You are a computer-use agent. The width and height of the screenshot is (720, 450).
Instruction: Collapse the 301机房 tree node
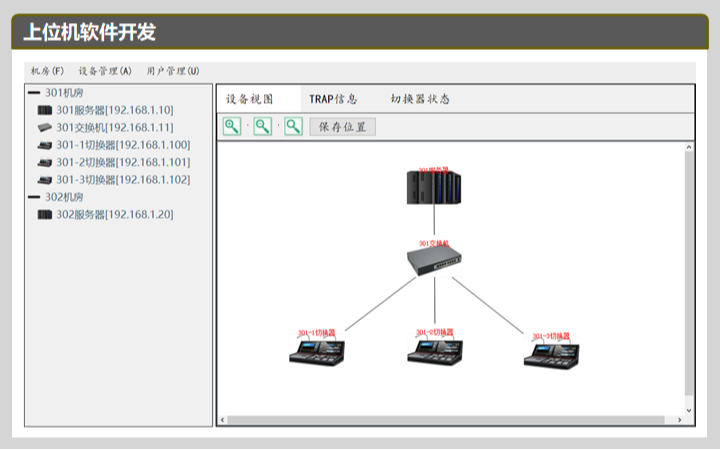coord(34,93)
